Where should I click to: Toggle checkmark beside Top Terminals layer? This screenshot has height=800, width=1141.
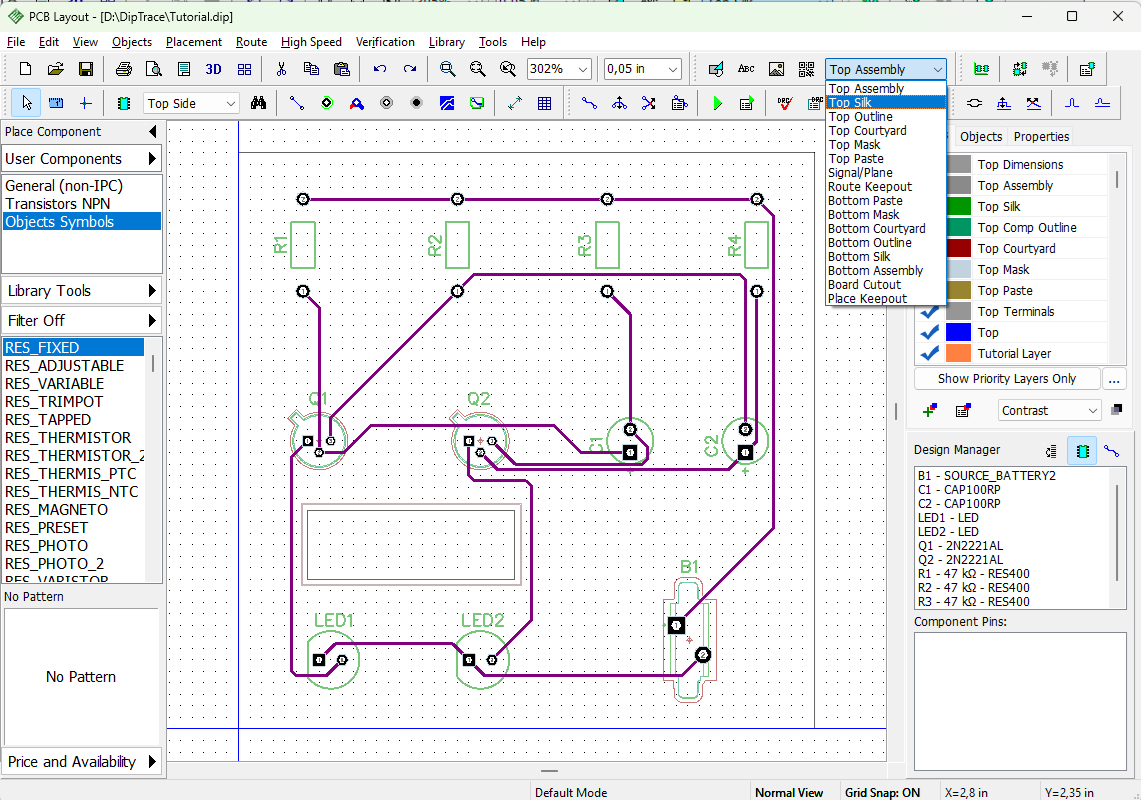click(929, 312)
